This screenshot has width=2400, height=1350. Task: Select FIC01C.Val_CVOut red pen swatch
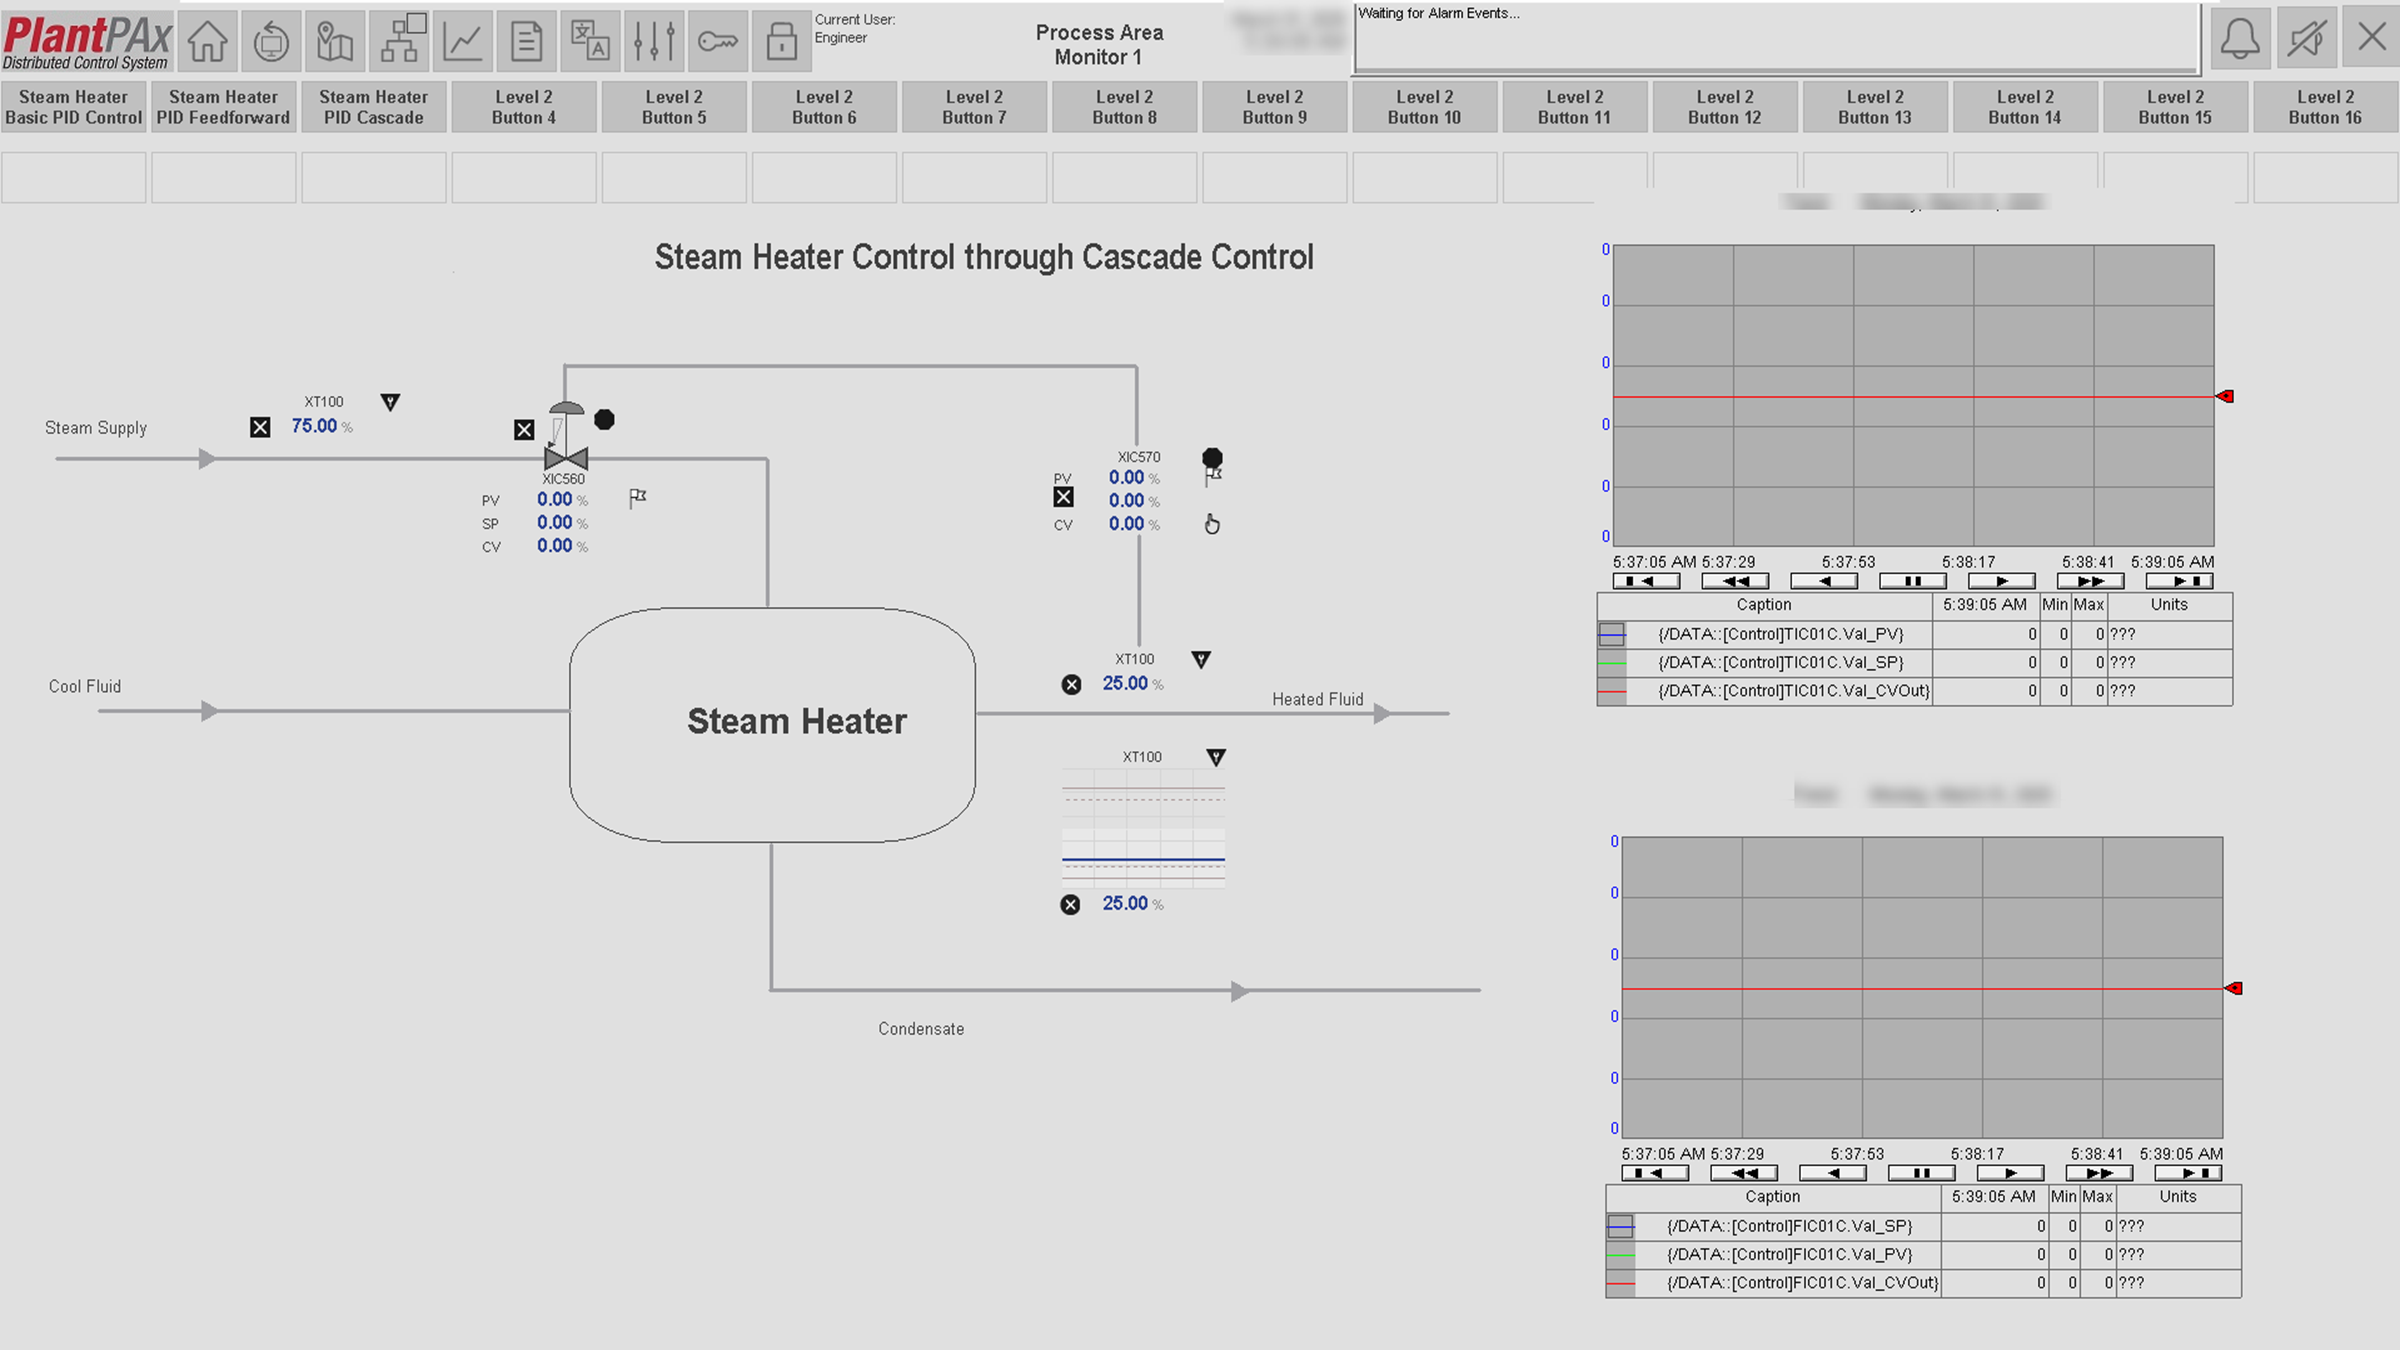coord(1621,1283)
